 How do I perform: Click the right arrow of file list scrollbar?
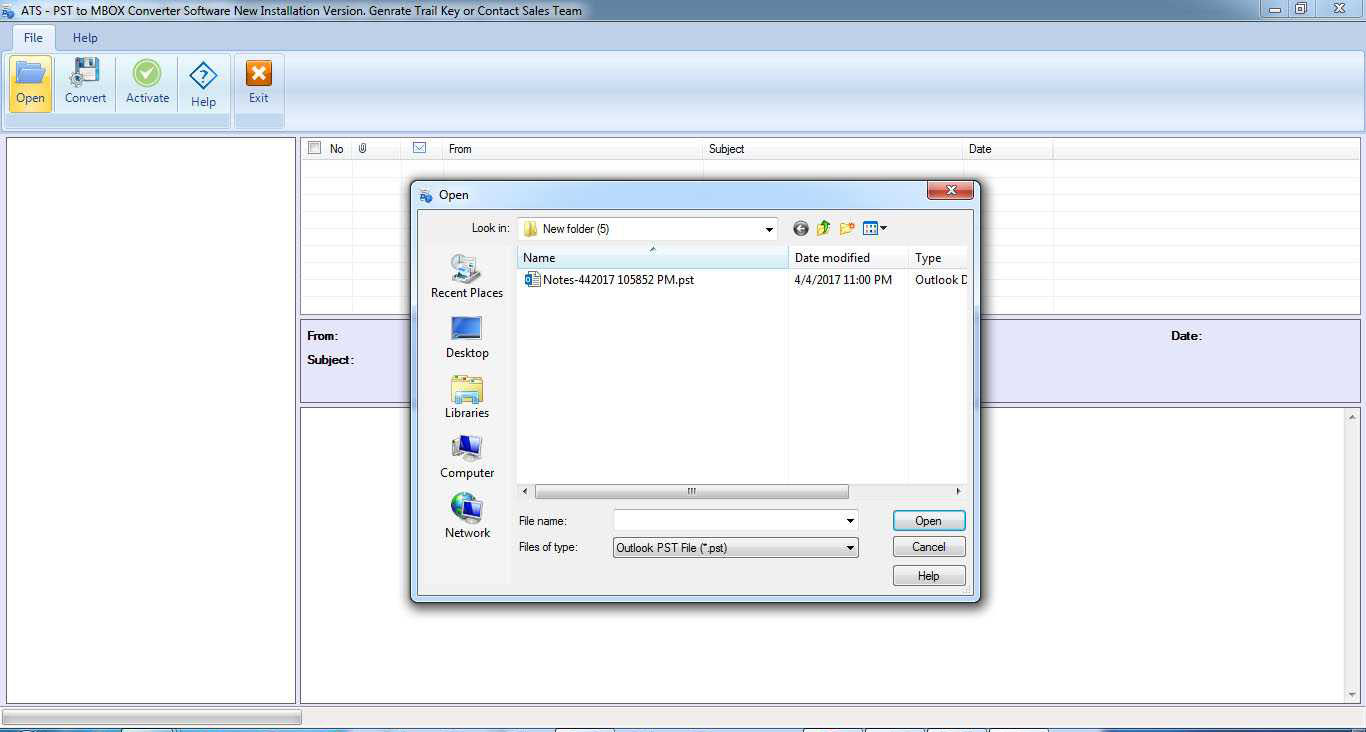point(958,492)
